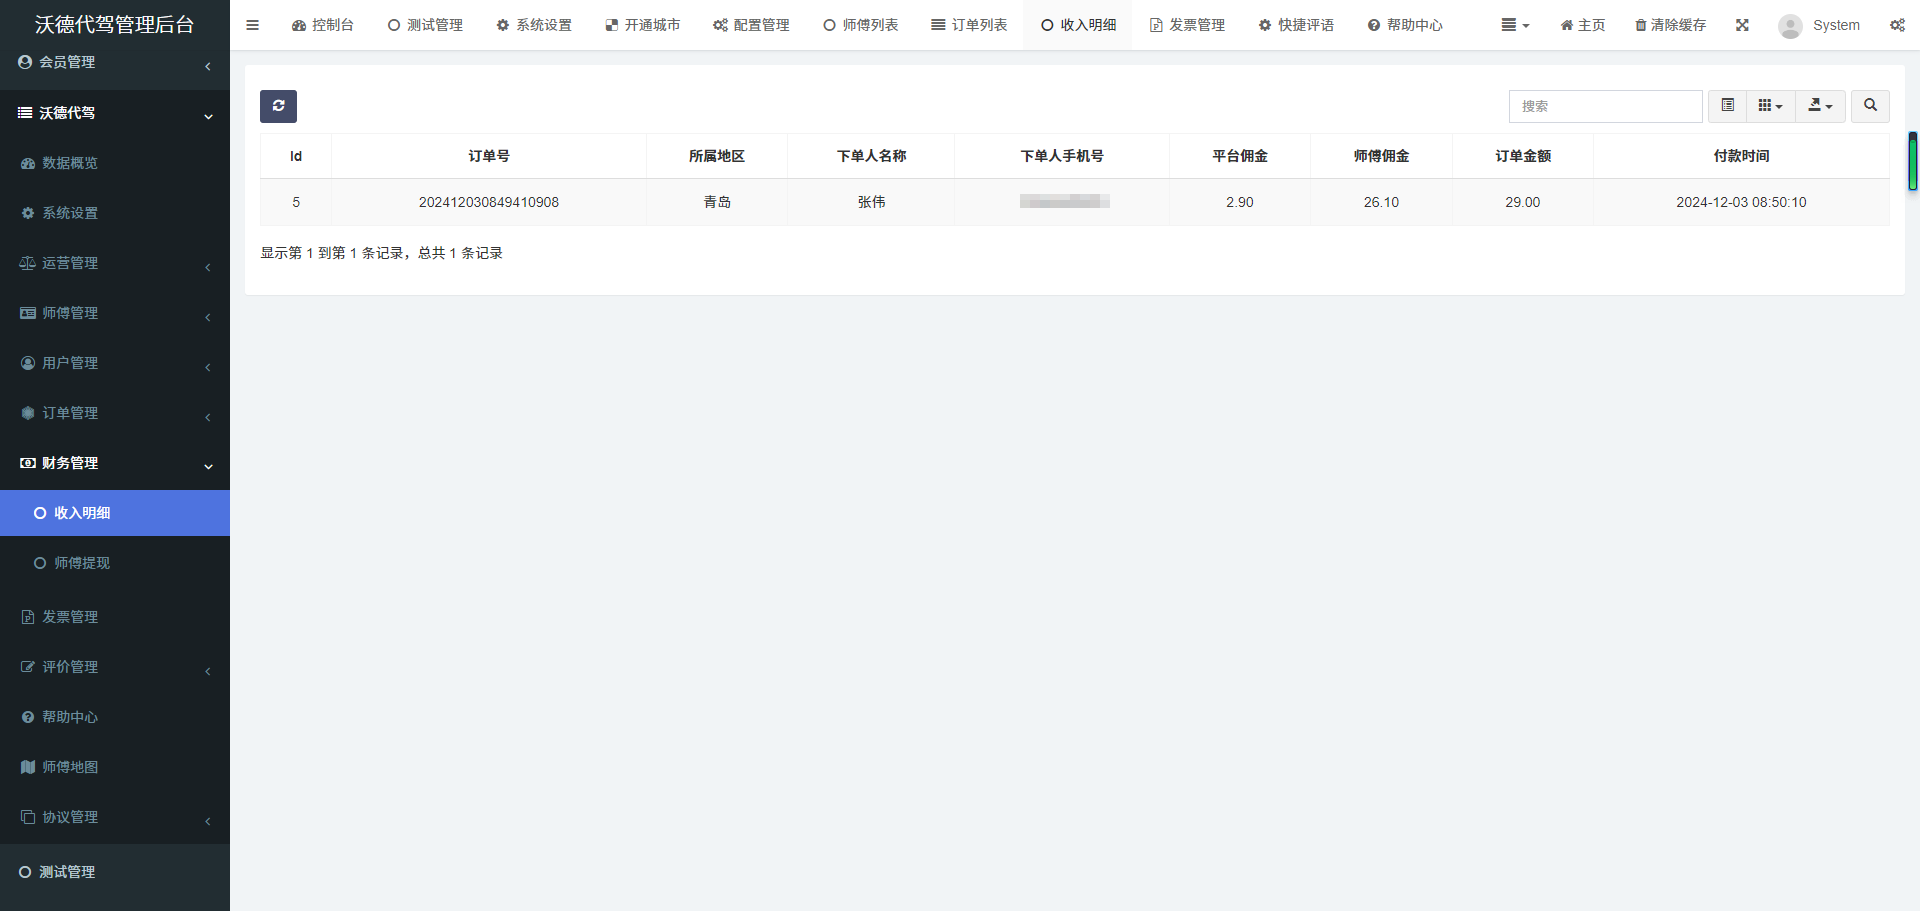Click order number 202412030849410908
Screen dimensions: 1920x911
coord(489,202)
